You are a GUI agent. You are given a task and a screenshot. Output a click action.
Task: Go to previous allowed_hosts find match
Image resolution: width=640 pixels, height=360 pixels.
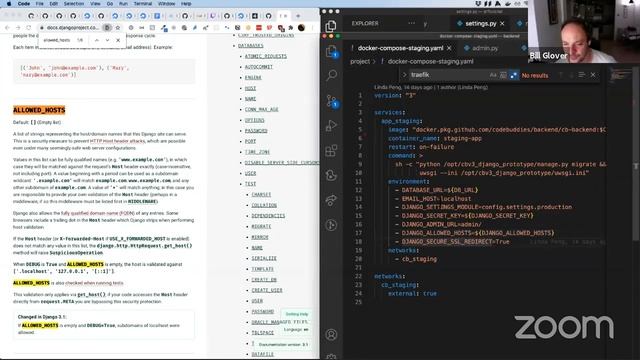[97, 40]
